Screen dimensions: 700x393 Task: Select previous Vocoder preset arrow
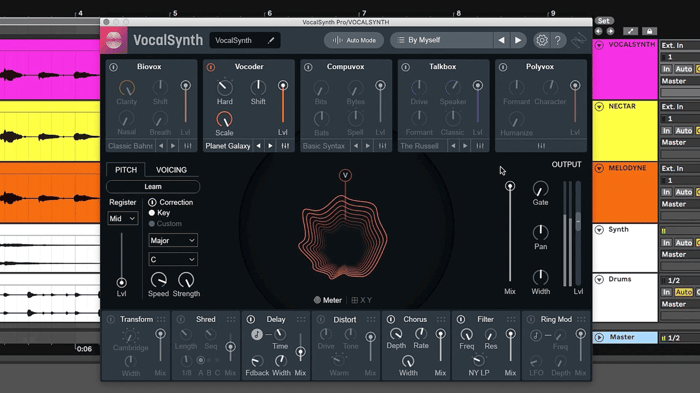[x=258, y=146]
